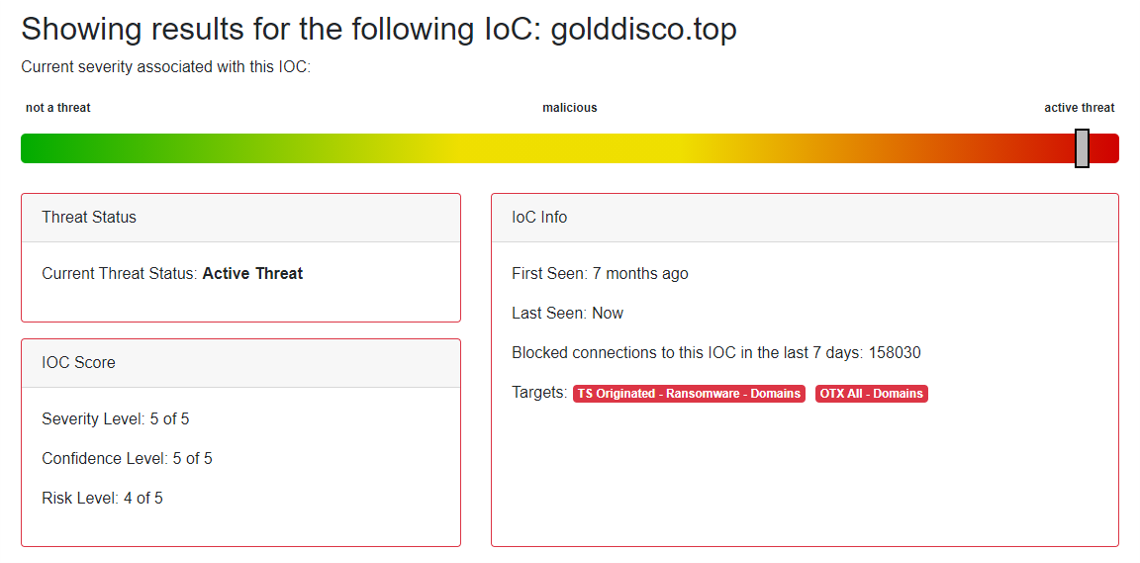Click the blocked connections count 158030
The height and width of the screenshot is (563, 1140).
(895, 353)
